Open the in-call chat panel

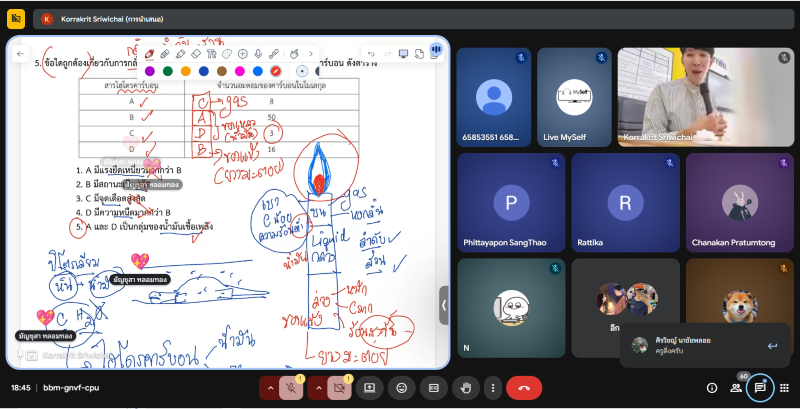coord(760,387)
